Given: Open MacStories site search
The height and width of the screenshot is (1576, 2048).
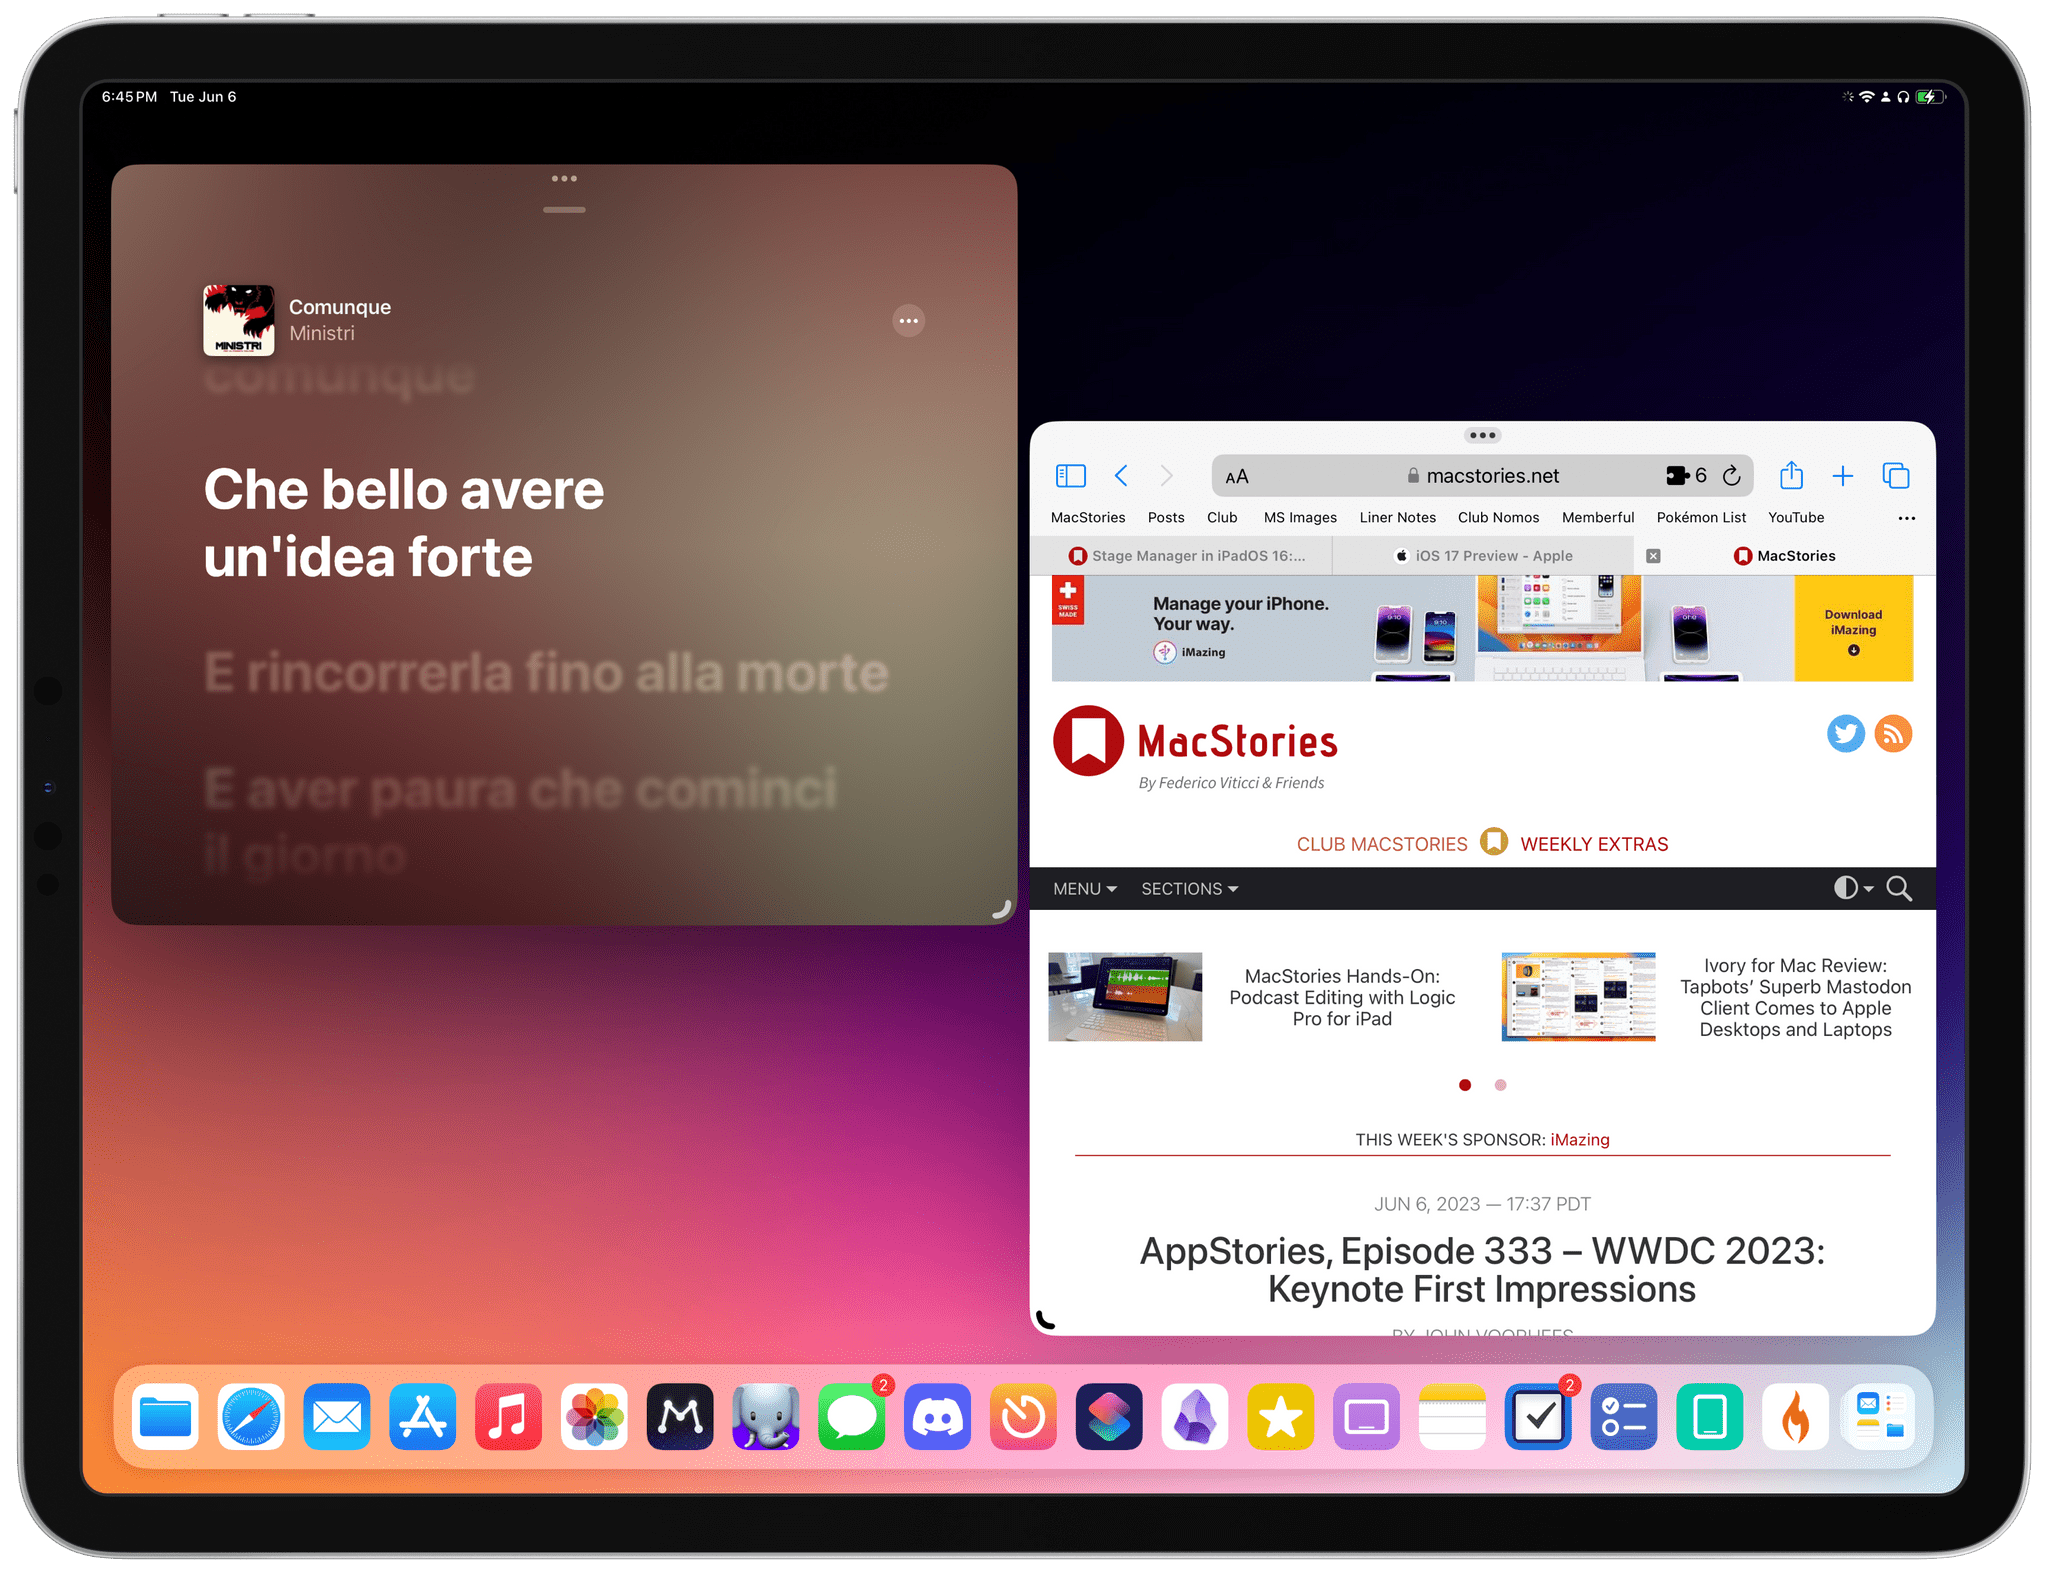Looking at the screenshot, I should 1899,888.
